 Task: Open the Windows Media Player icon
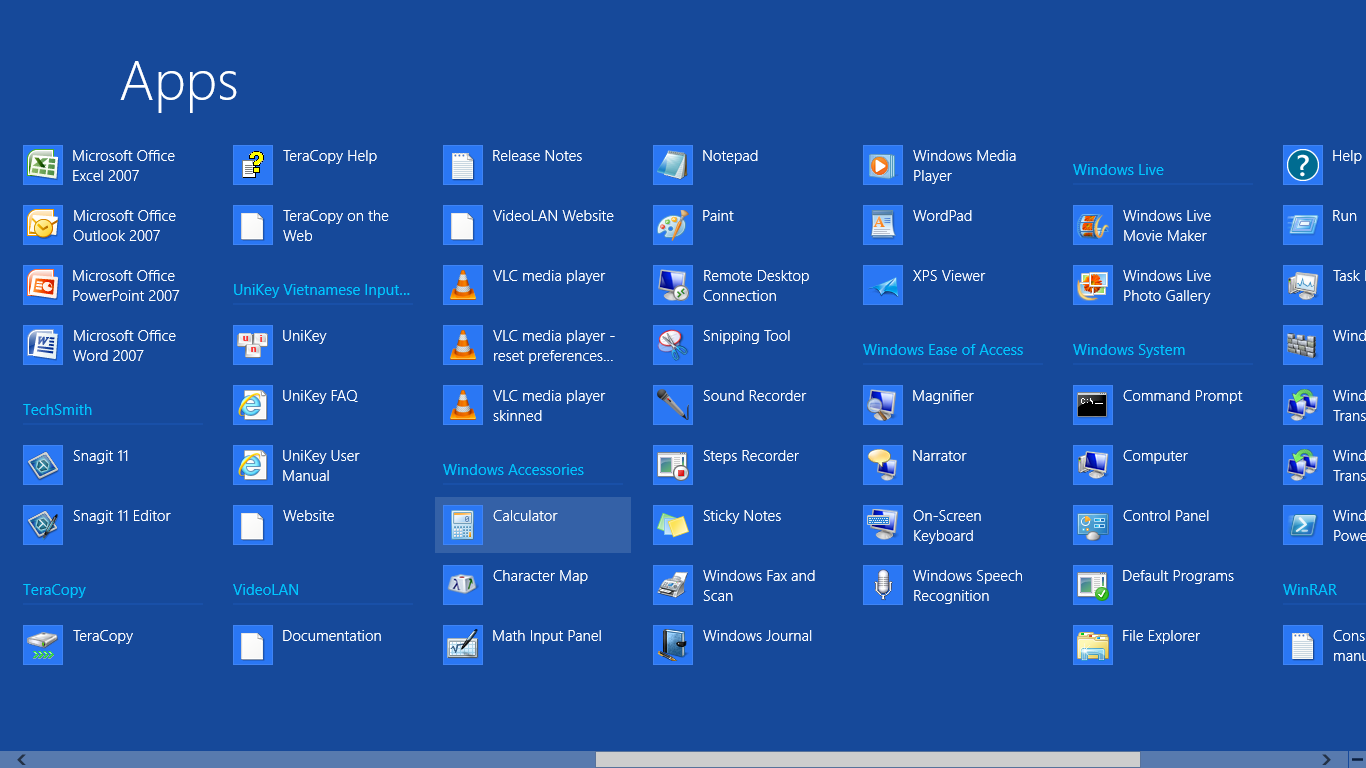883,165
